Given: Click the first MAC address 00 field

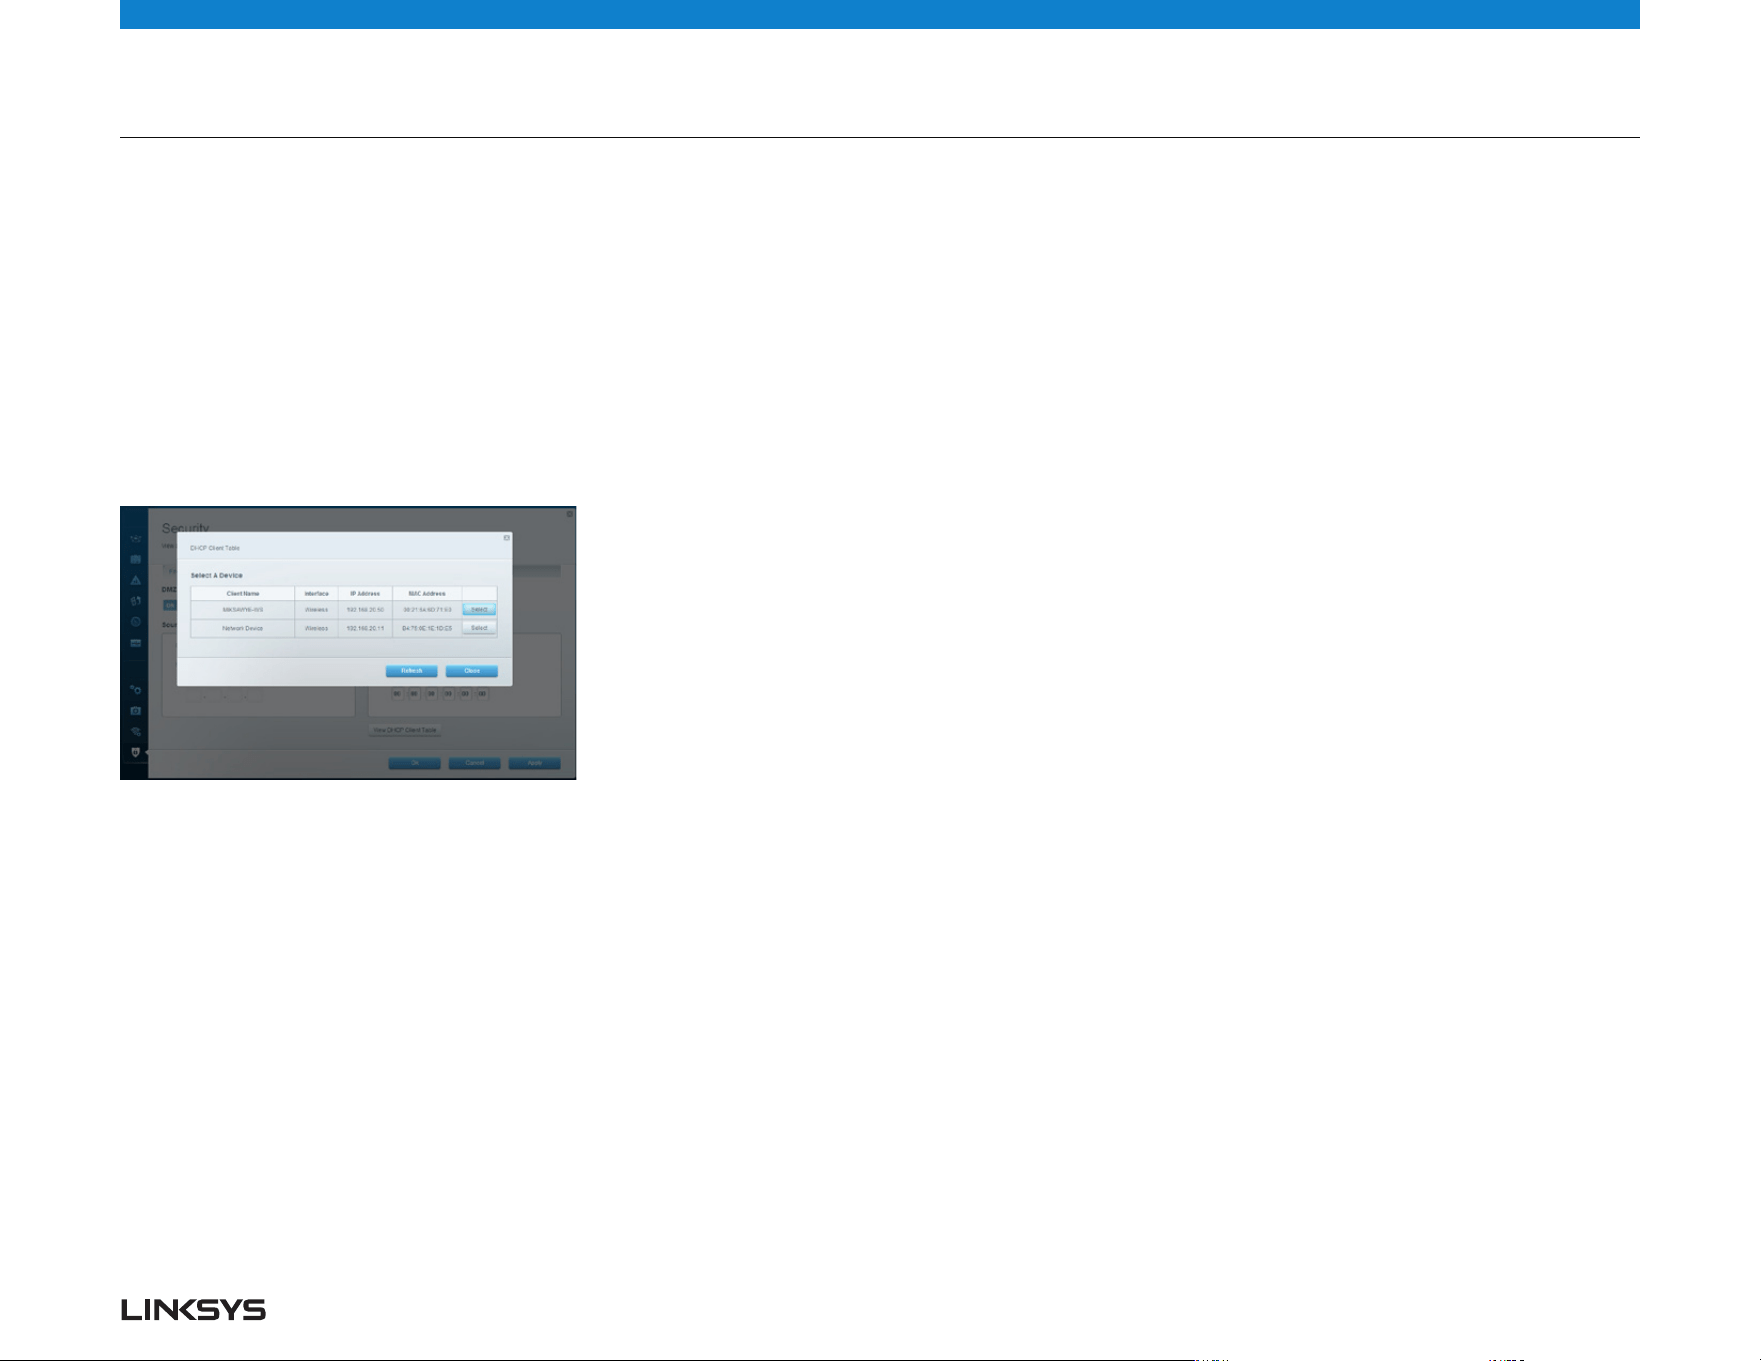Looking at the screenshot, I should [x=397, y=694].
